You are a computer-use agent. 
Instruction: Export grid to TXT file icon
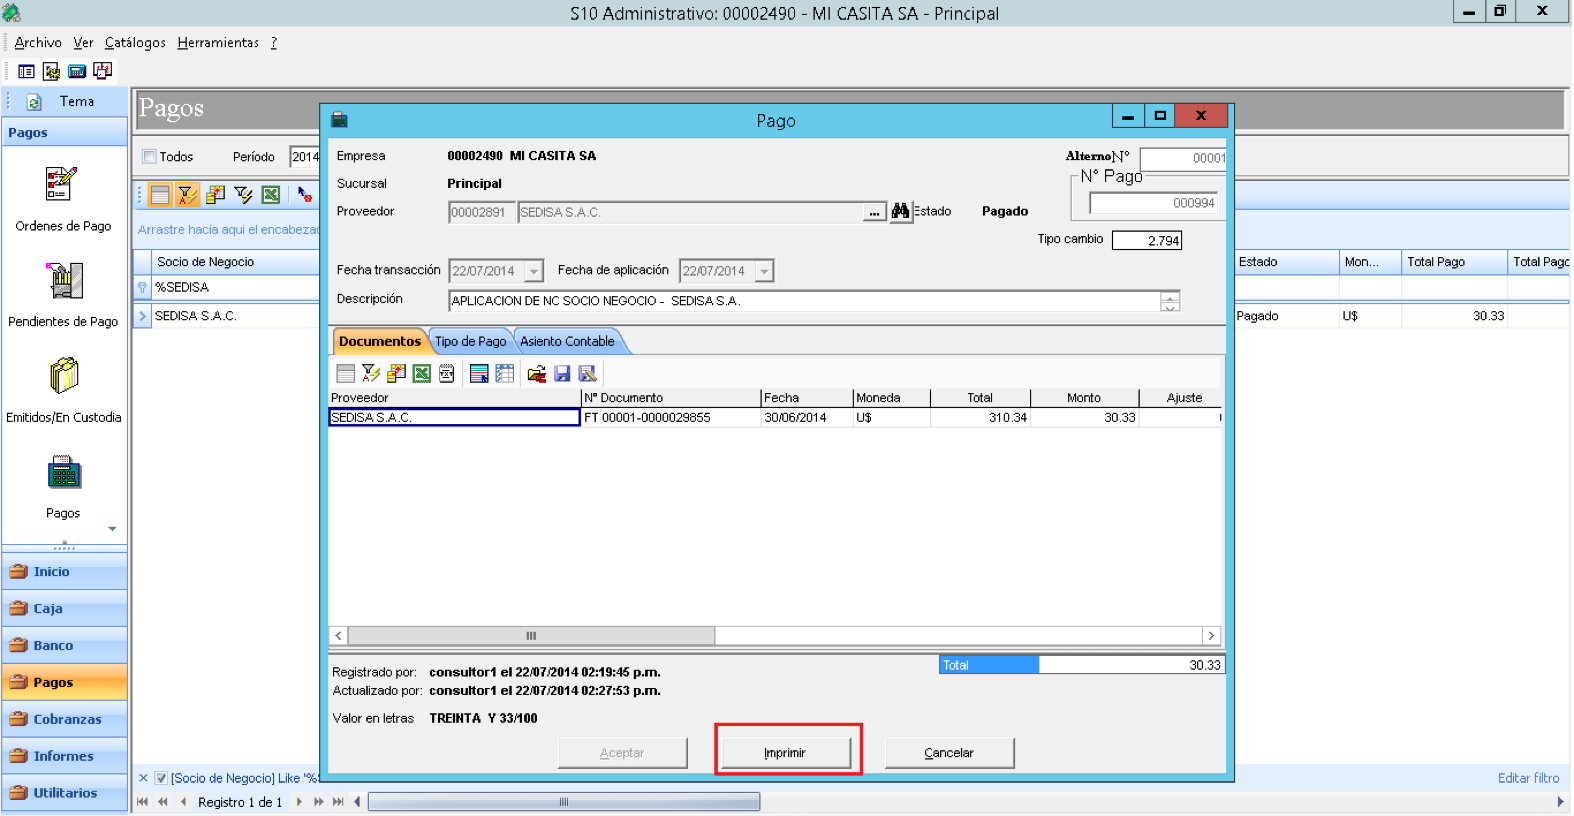(447, 373)
